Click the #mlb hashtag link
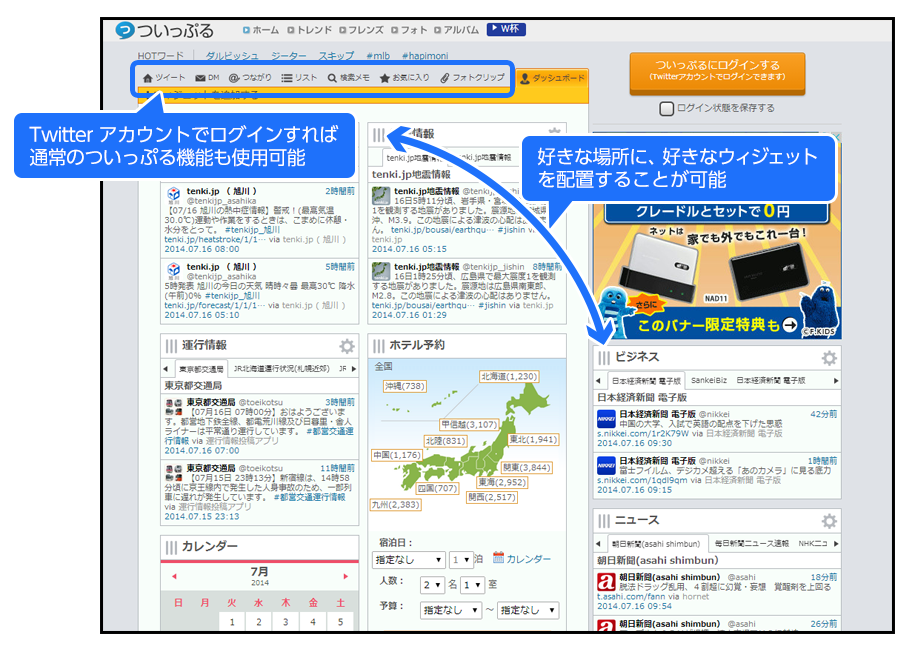The image size is (910, 650). coord(378,56)
